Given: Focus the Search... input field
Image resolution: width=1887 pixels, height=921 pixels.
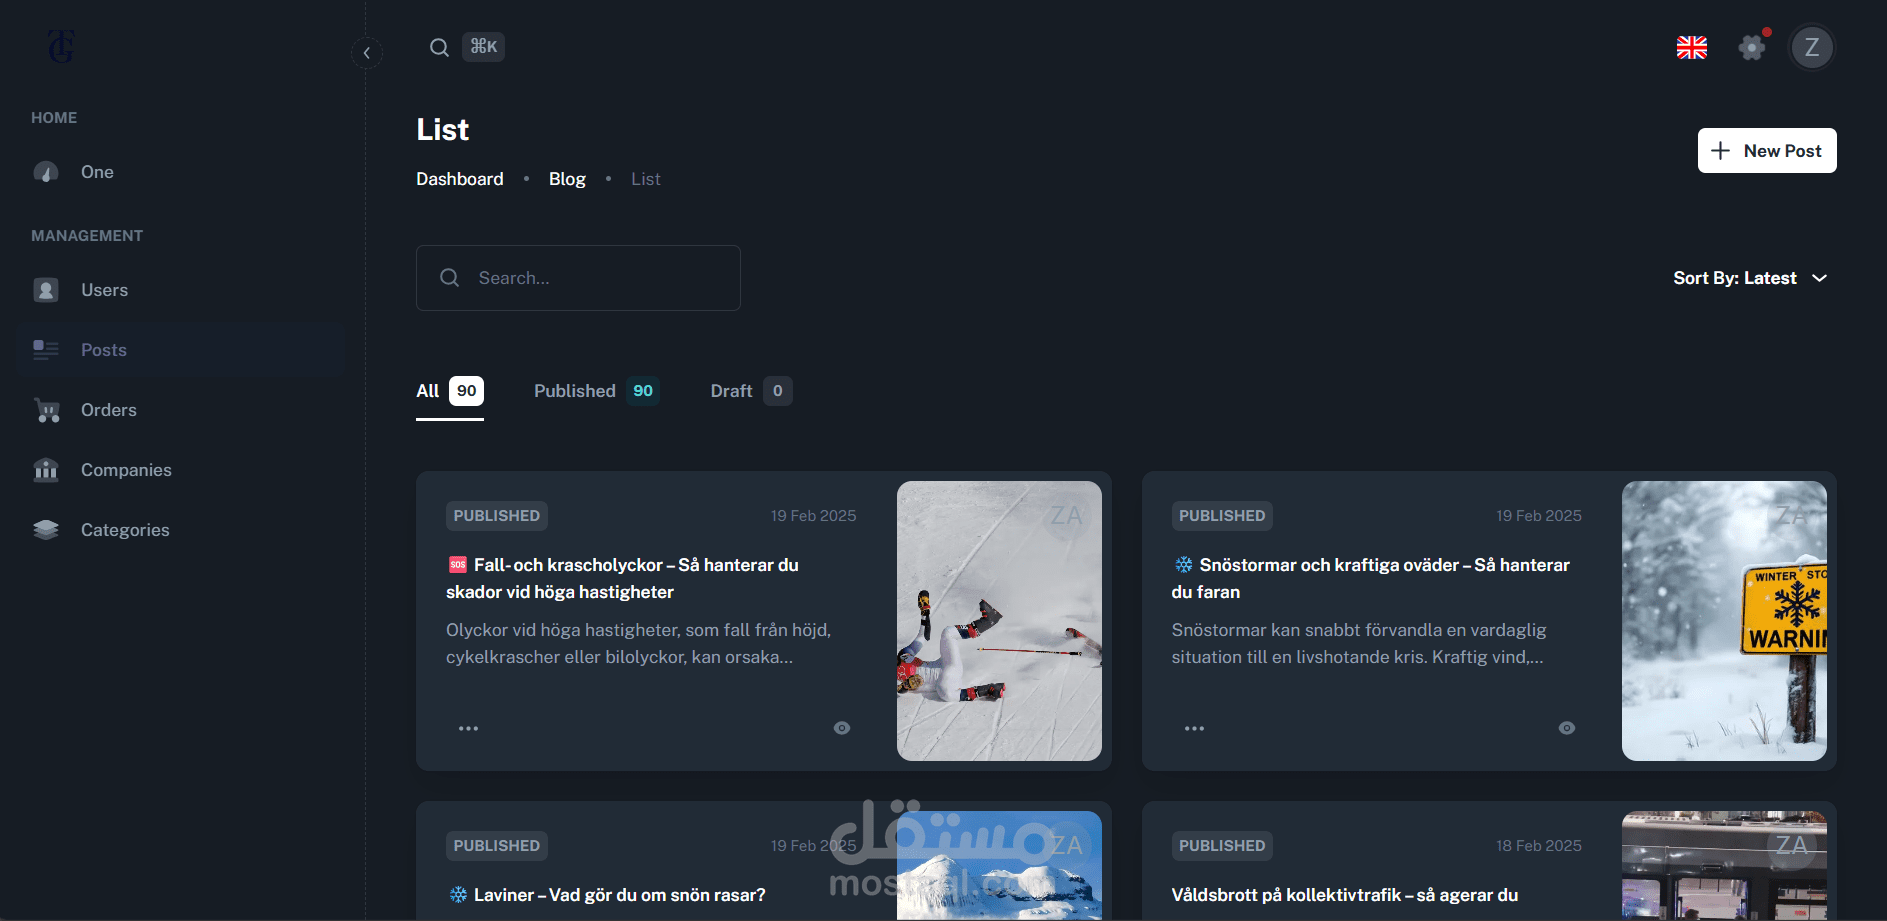Looking at the screenshot, I should point(578,278).
